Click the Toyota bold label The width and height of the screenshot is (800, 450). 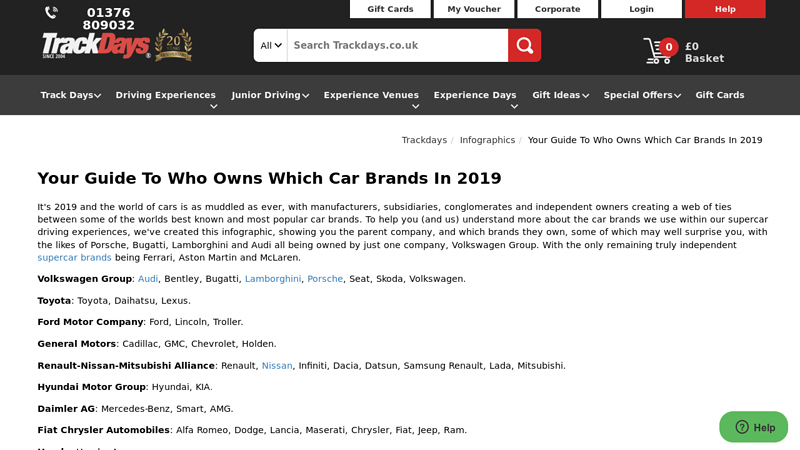coord(54,301)
